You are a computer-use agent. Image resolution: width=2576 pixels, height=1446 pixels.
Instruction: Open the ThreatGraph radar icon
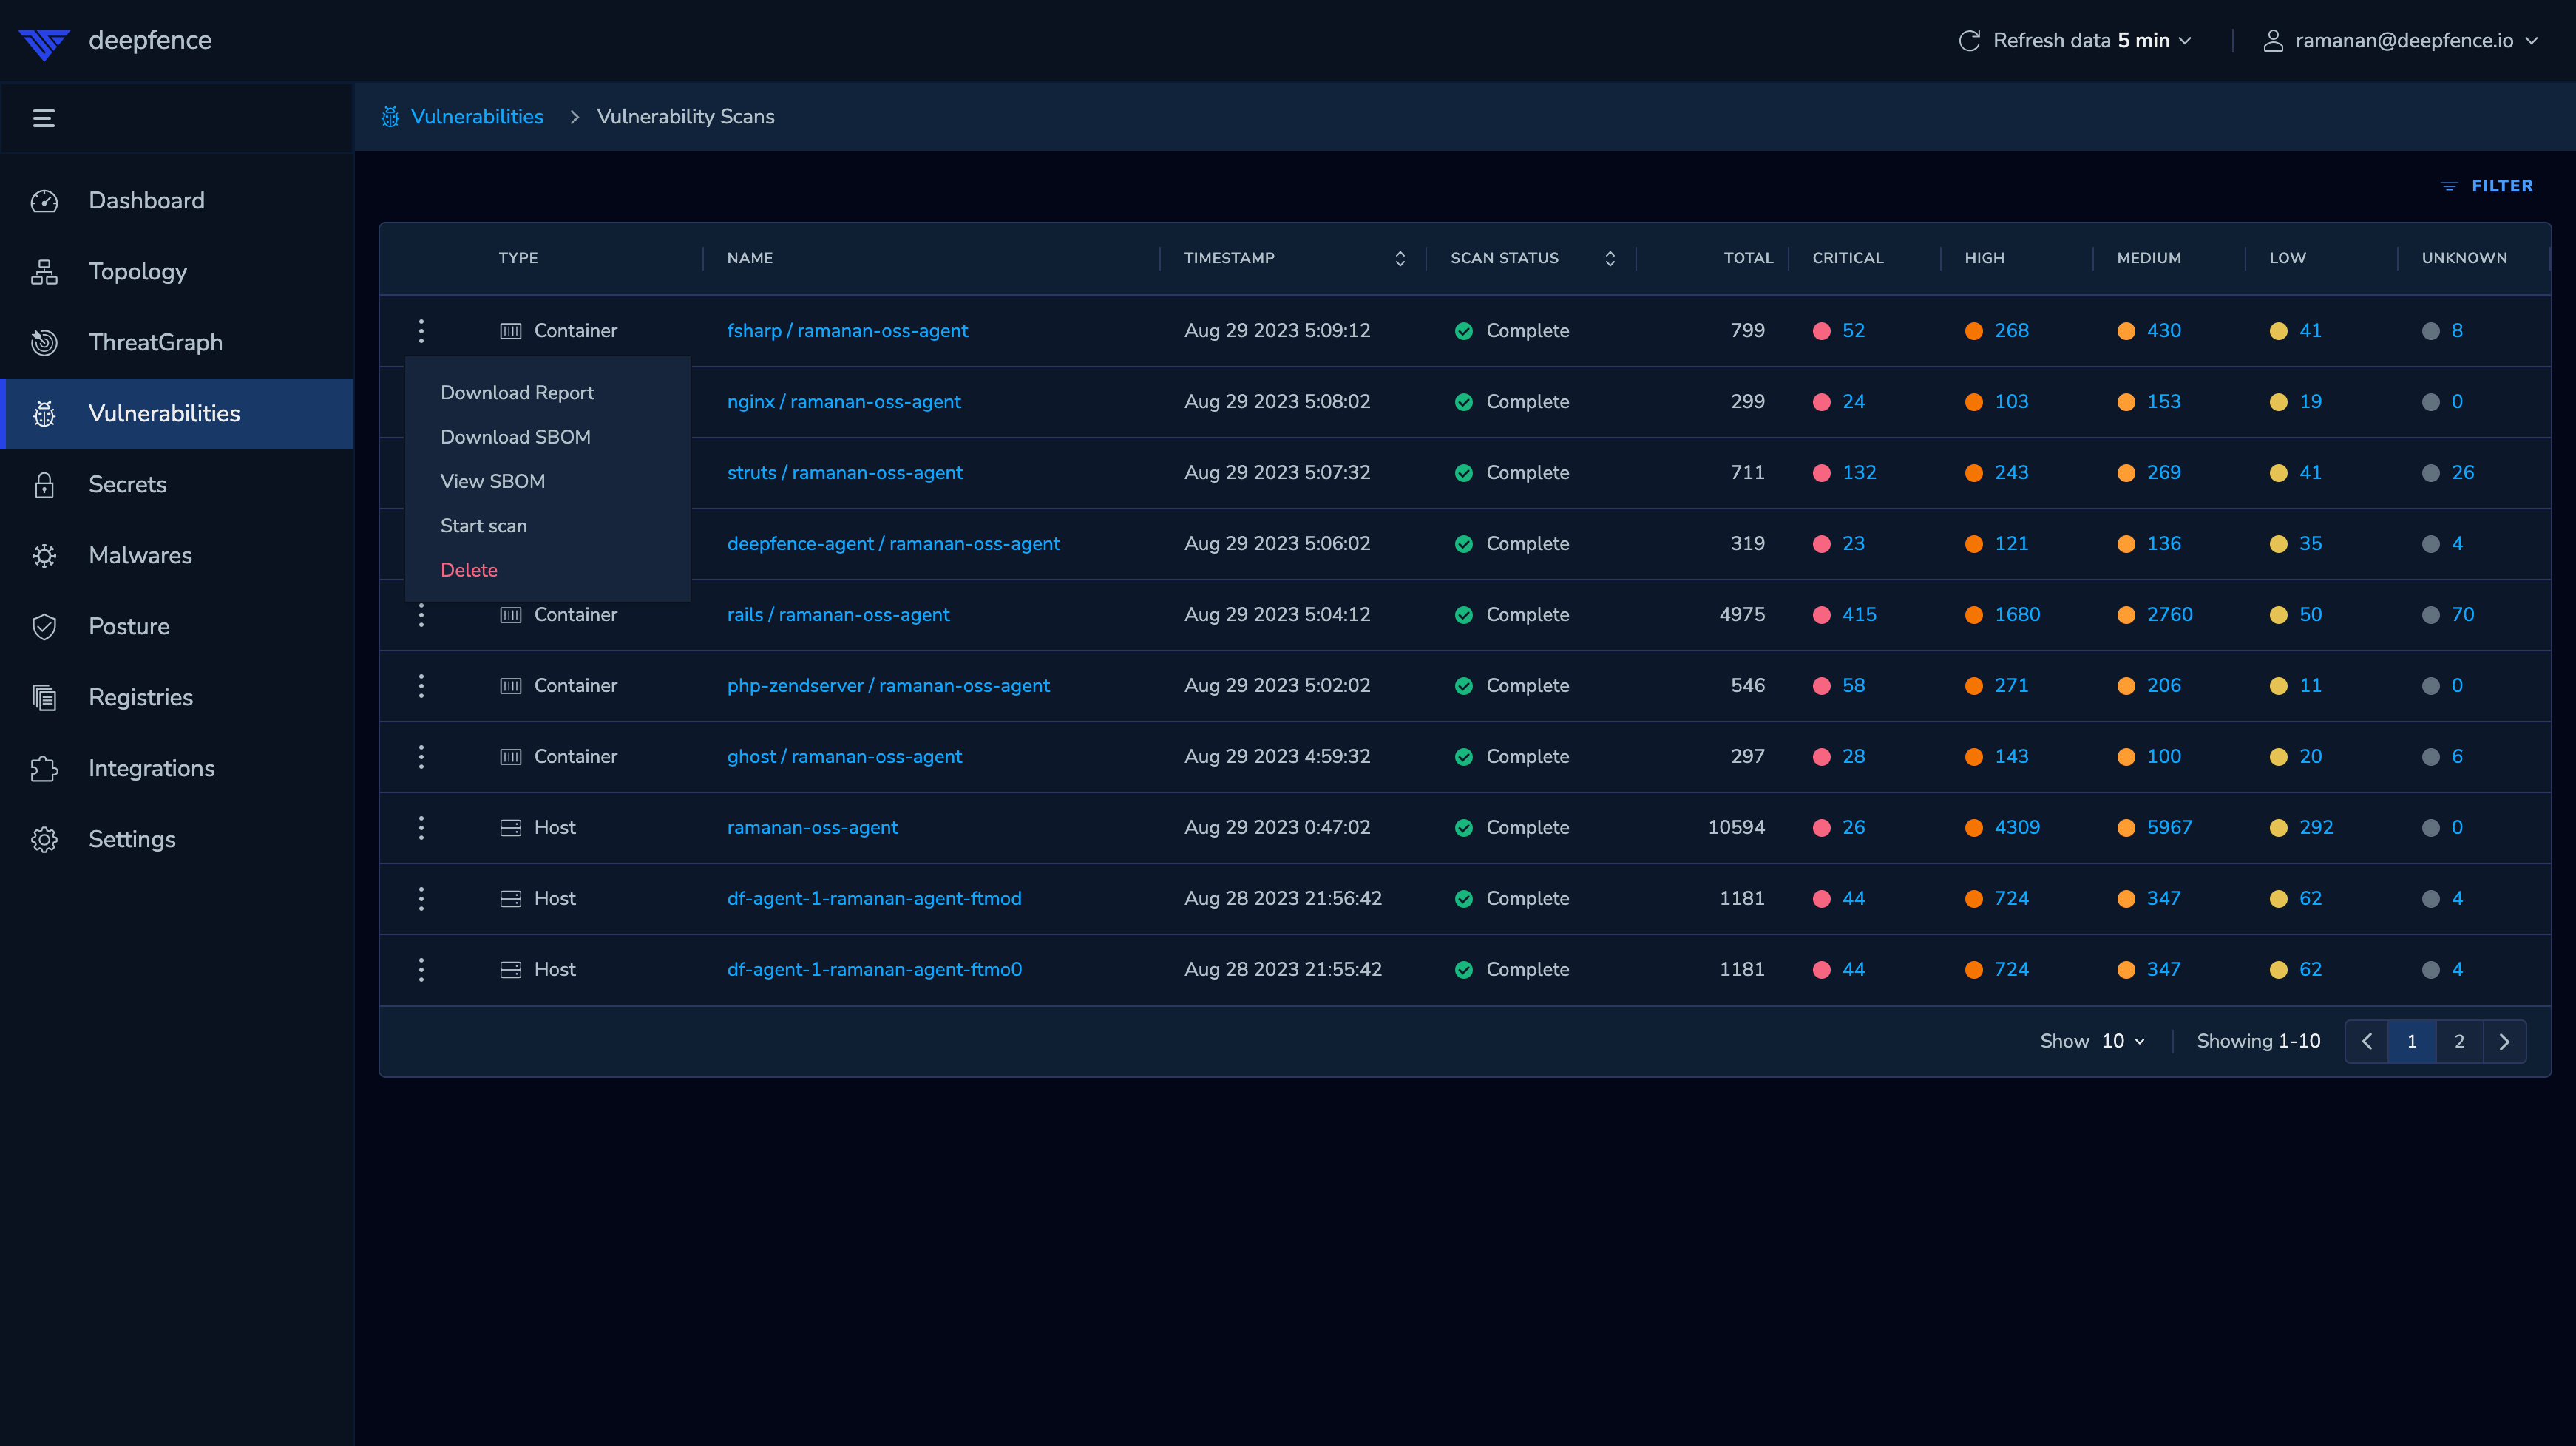click(x=44, y=343)
